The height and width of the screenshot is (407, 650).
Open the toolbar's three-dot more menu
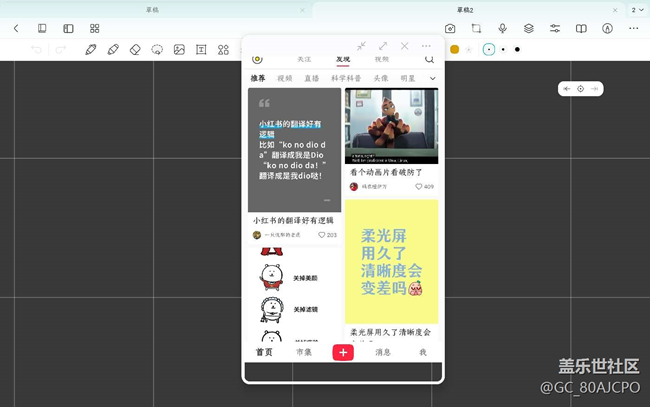633,28
